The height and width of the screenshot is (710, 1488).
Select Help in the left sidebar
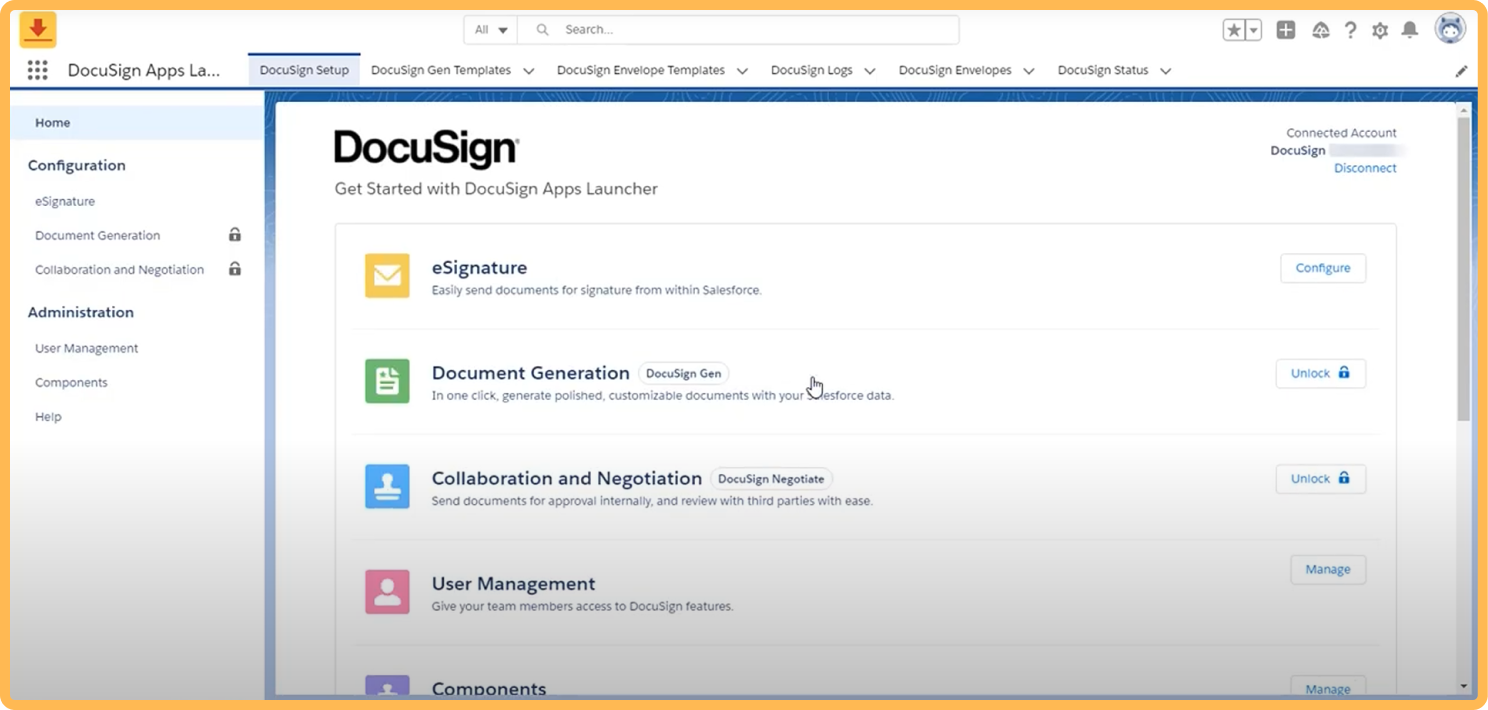[48, 416]
